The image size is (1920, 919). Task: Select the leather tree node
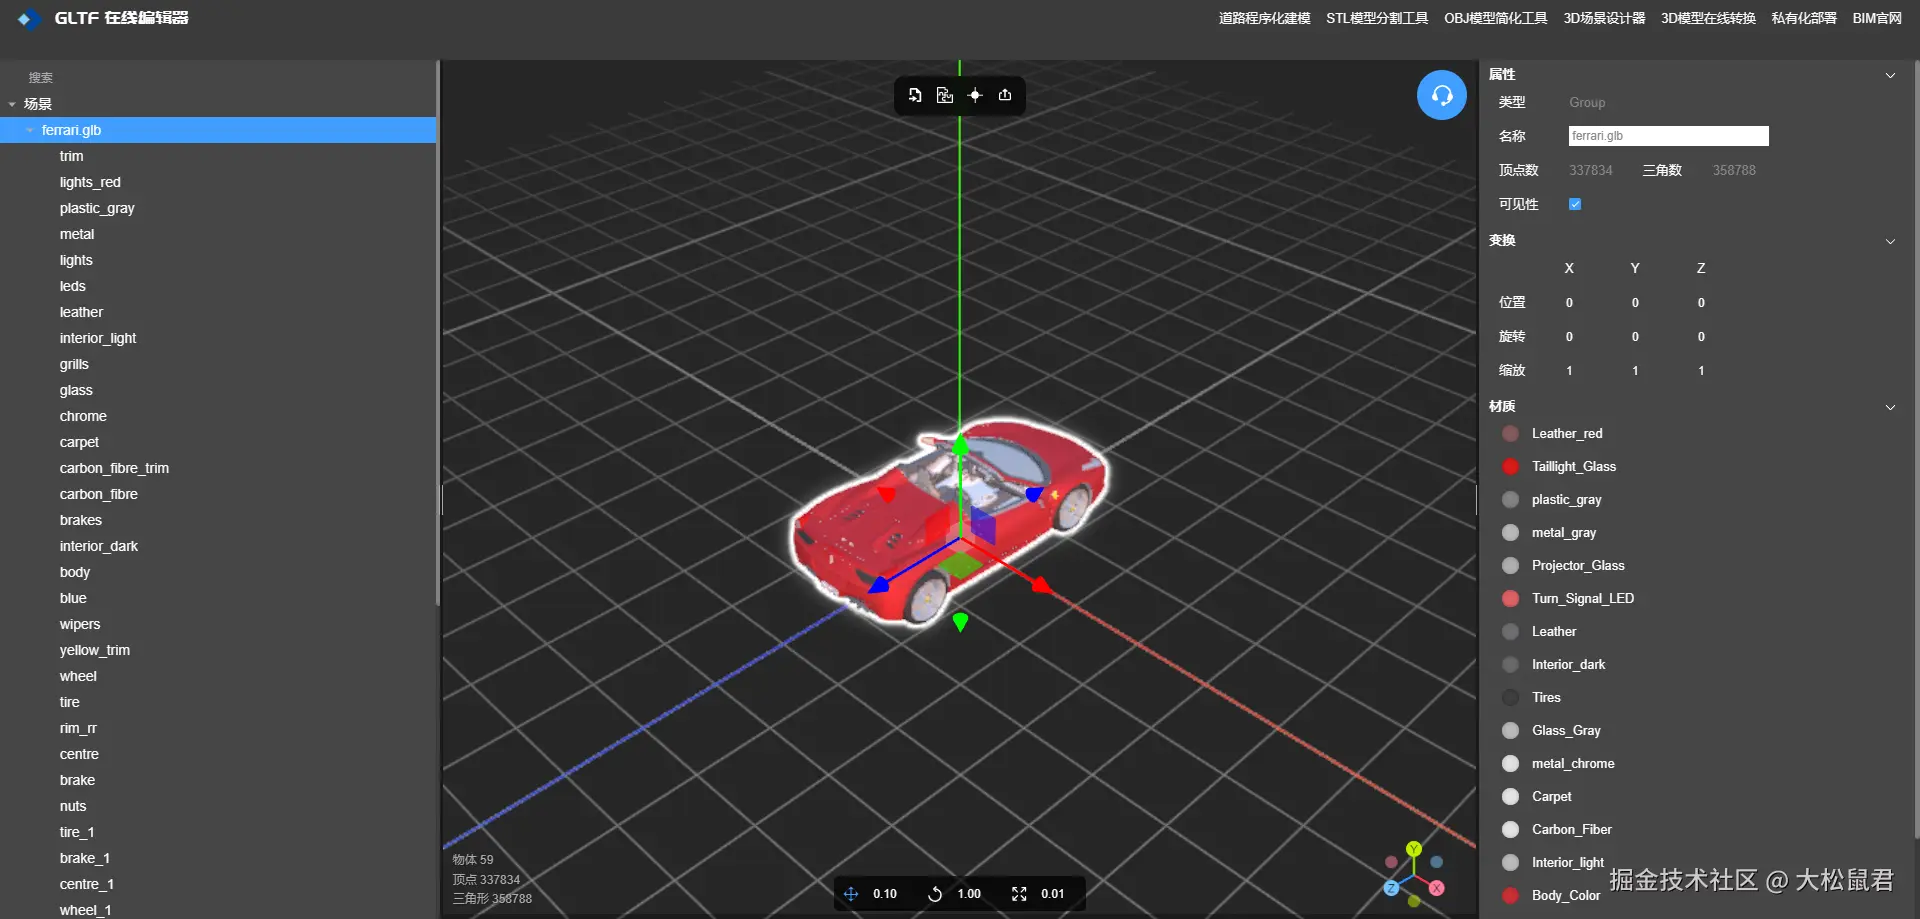218,312
